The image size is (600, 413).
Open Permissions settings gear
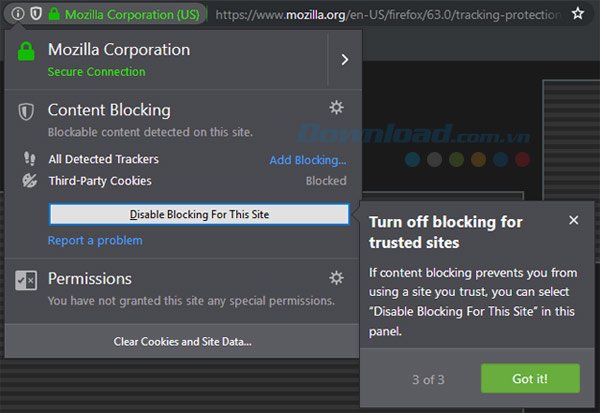[336, 277]
